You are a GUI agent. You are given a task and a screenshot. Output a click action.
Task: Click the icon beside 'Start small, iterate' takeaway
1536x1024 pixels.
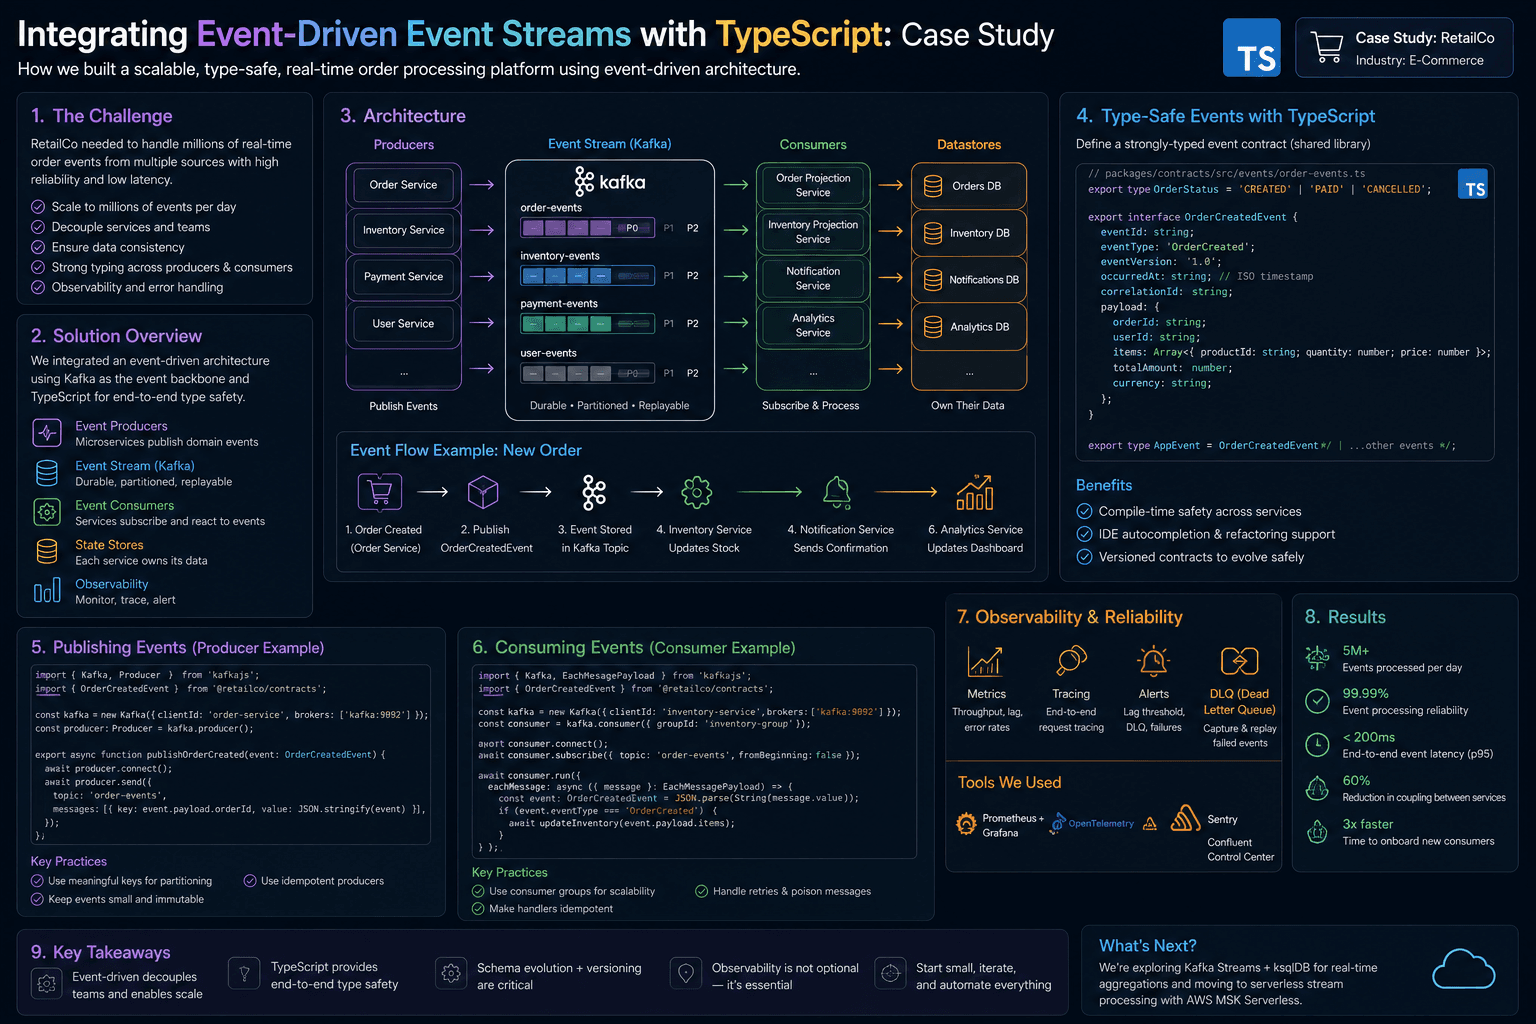[890, 973]
